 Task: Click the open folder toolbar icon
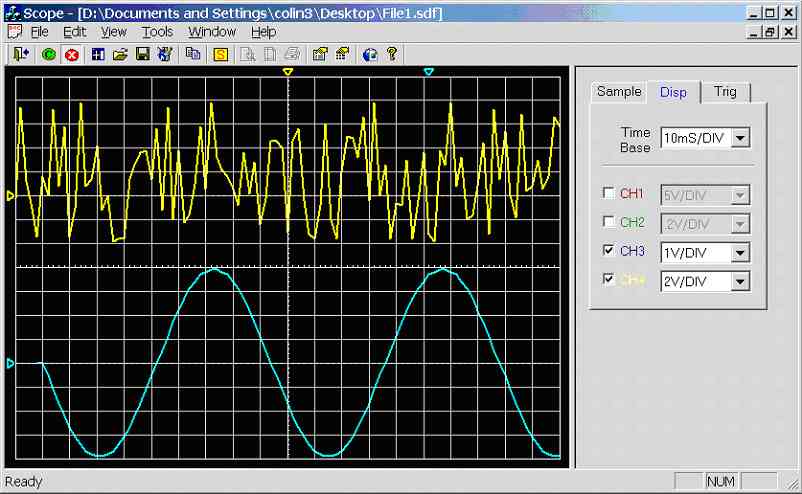[x=120, y=54]
